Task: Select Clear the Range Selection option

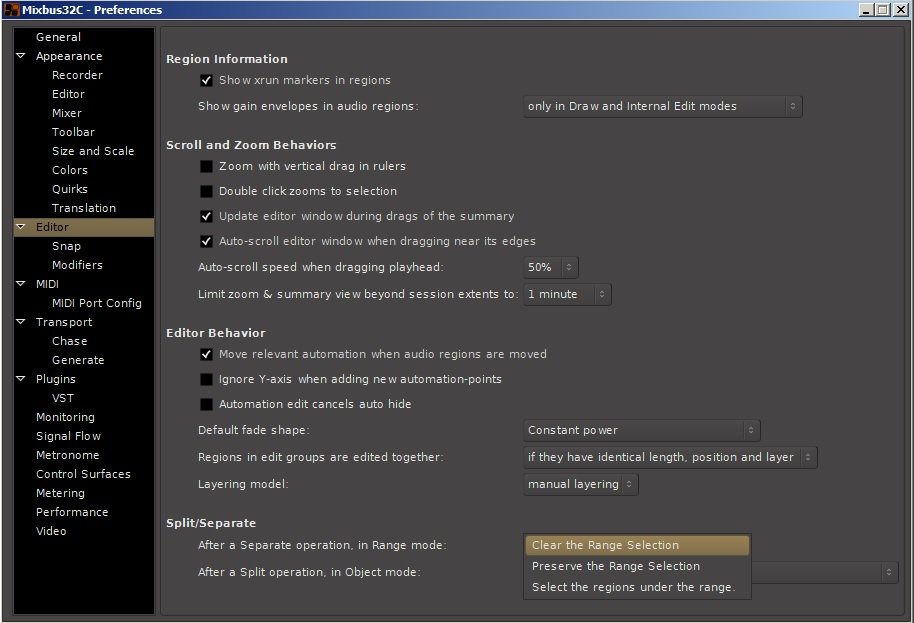Action: (637, 545)
